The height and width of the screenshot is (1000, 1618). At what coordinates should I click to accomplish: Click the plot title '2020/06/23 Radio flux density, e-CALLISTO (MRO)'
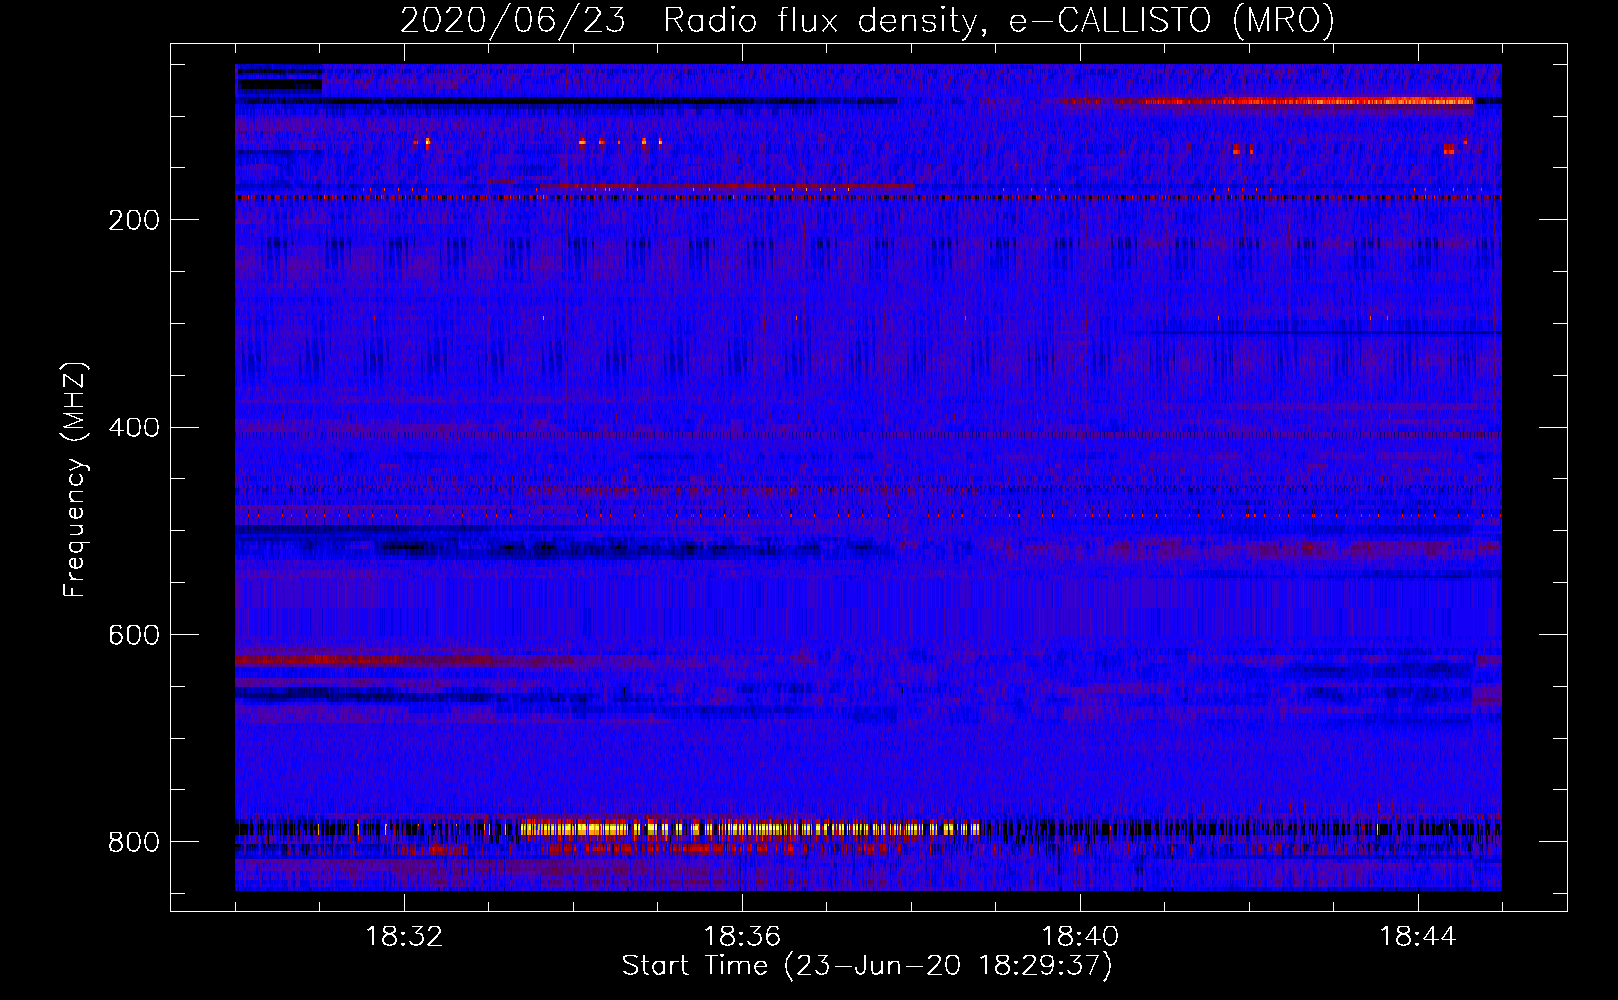[867, 21]
